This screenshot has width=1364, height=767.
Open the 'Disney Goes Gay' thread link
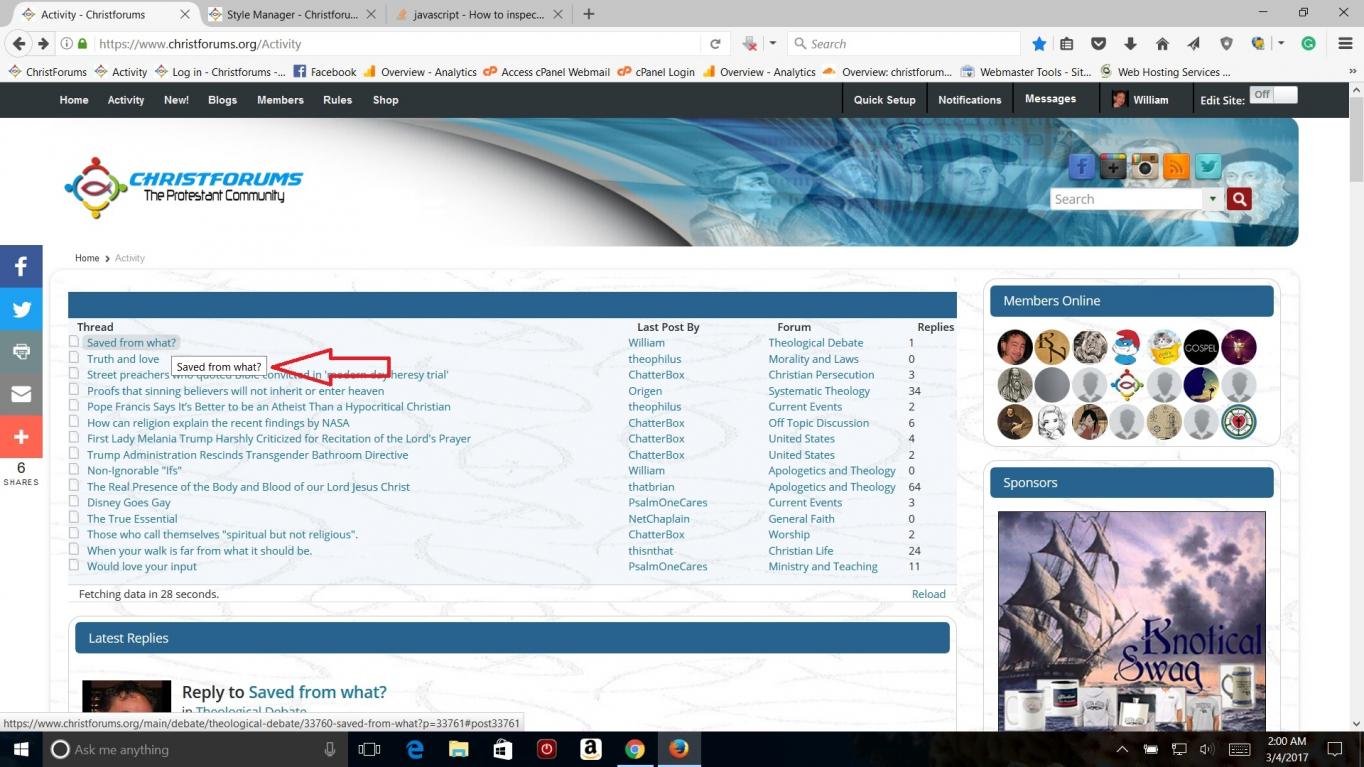coord(129,502)
